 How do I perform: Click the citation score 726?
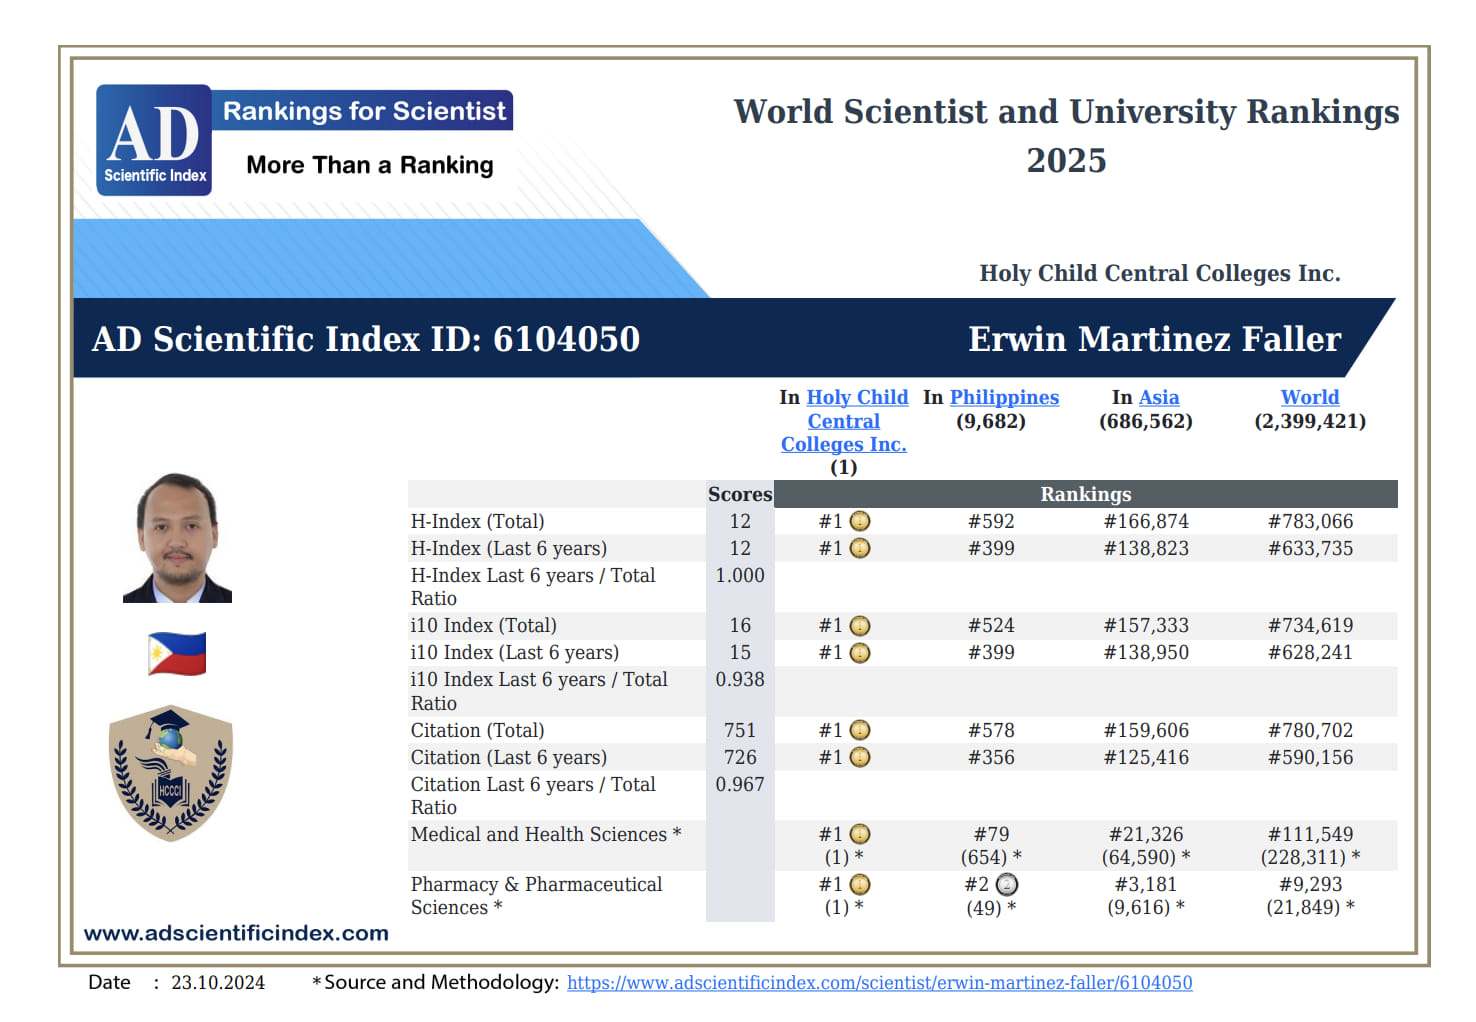pyautogui.click(x=740, y=757)
